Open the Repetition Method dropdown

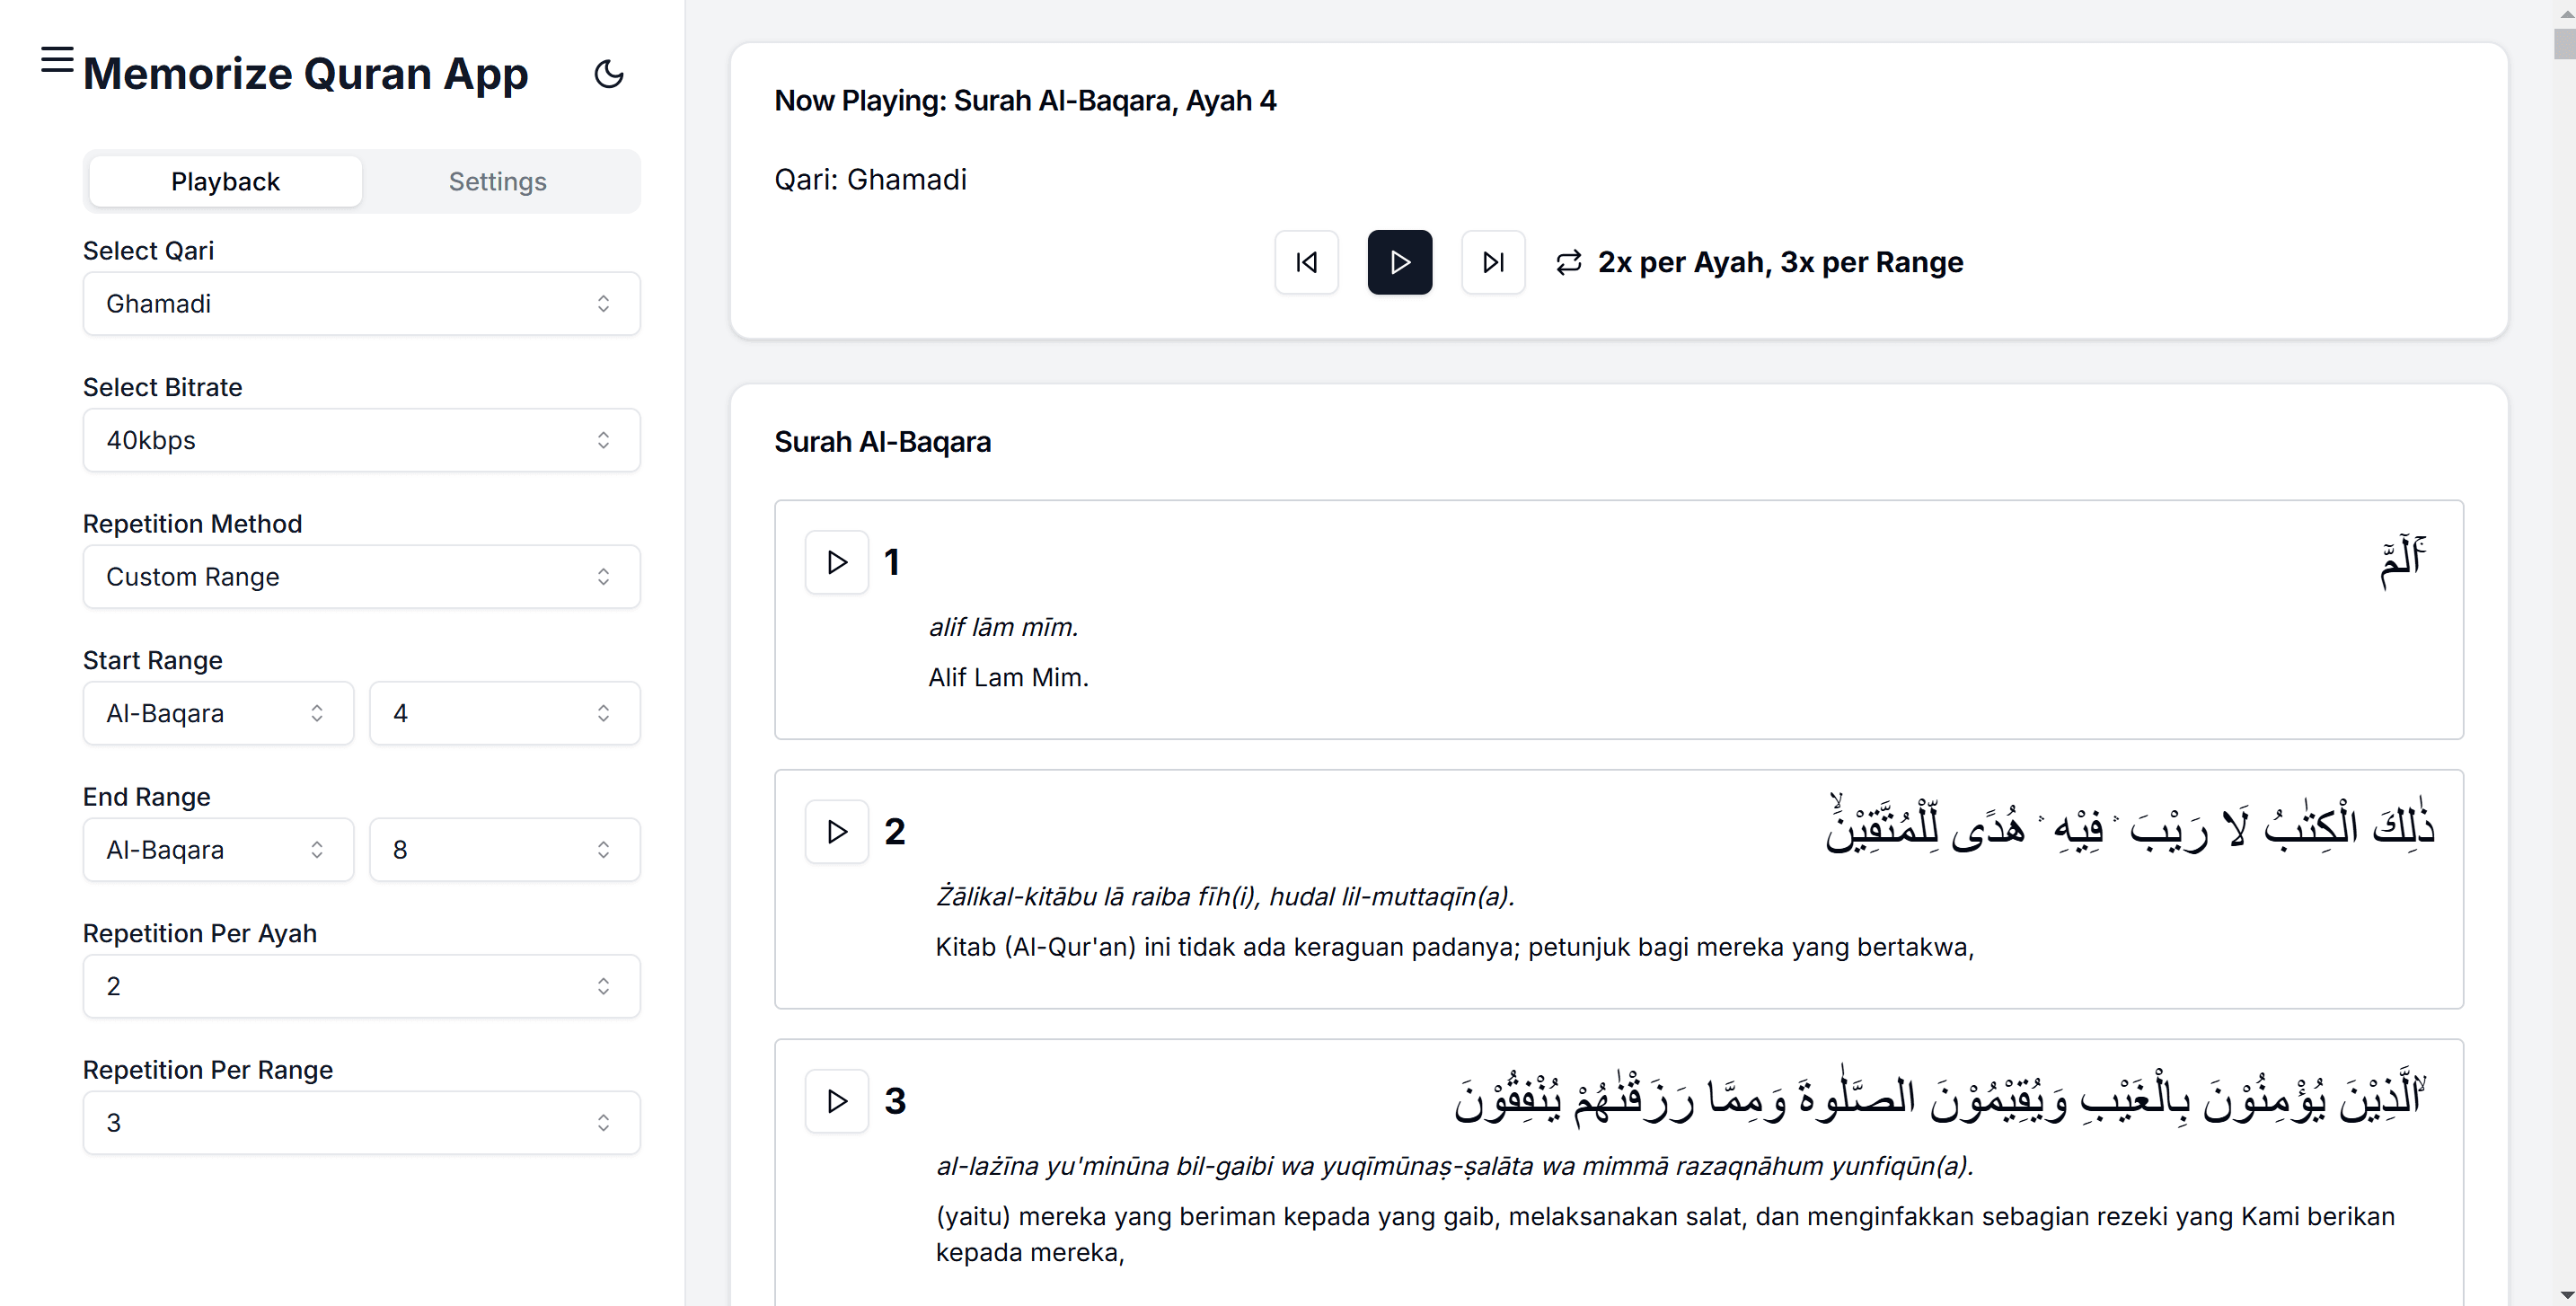360,576
